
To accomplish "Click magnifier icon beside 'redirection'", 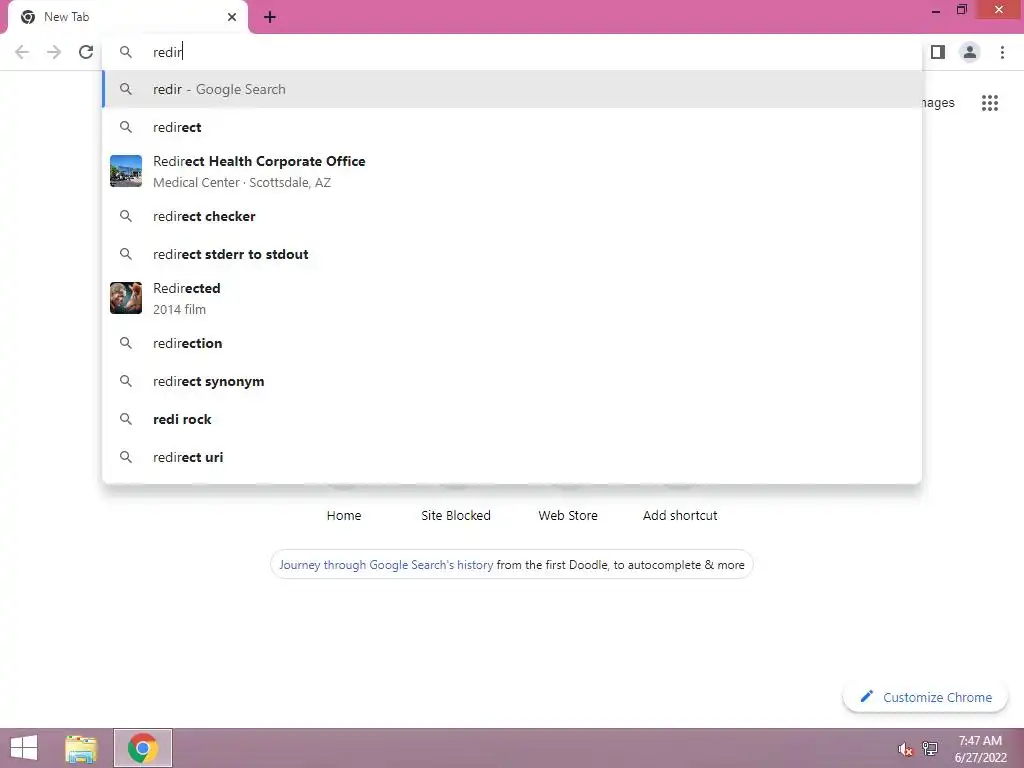I will [x=126, y=344].
